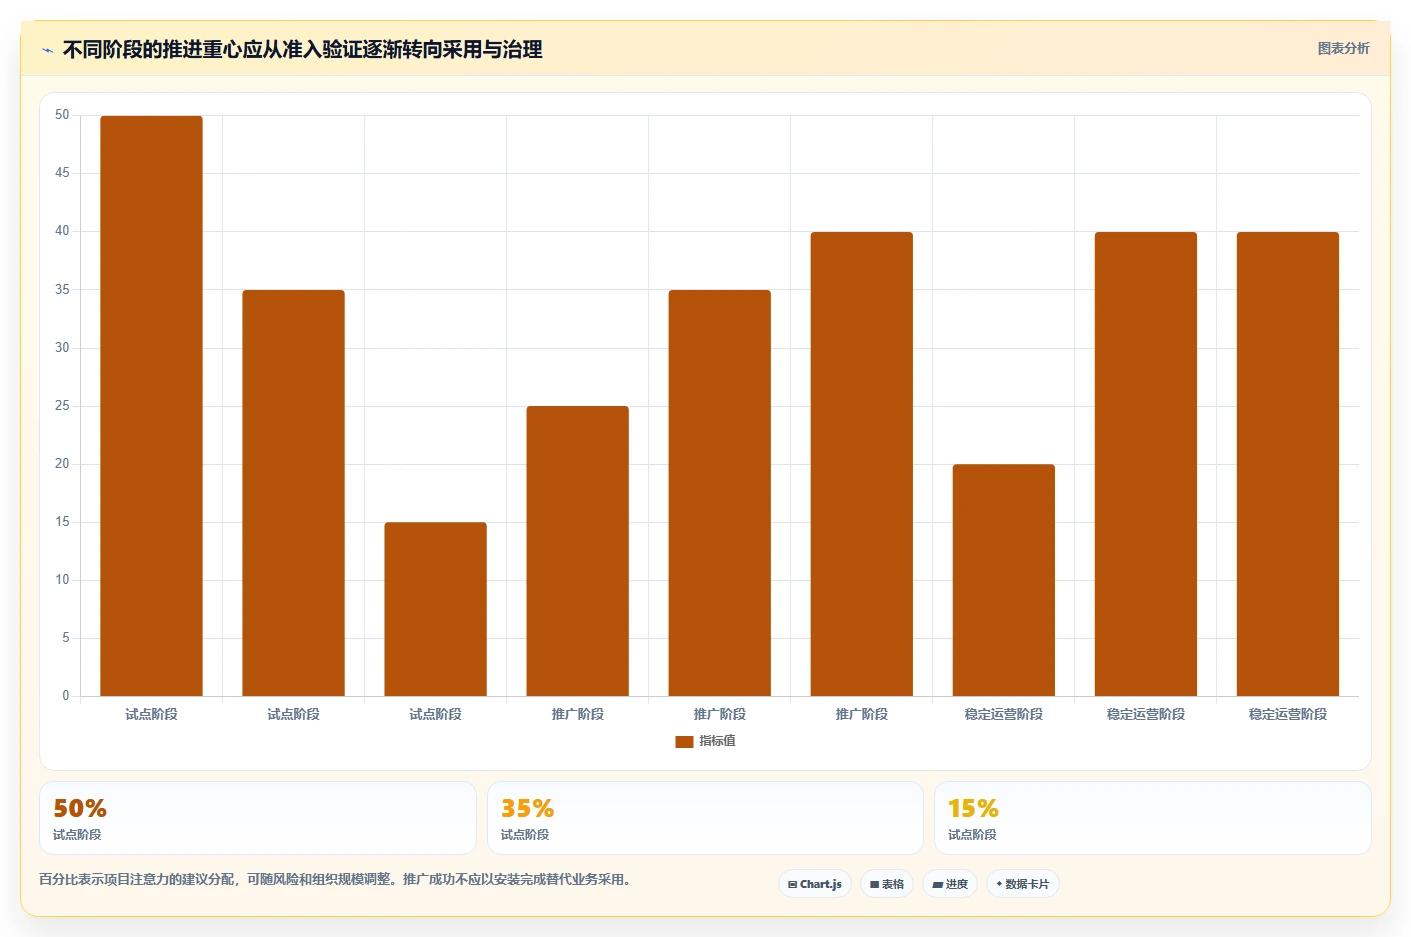Click the 试点阶段 bar with value 50
Image resolution: width=1411 pixels, height=937 pixels.
[x=151, y=406]
